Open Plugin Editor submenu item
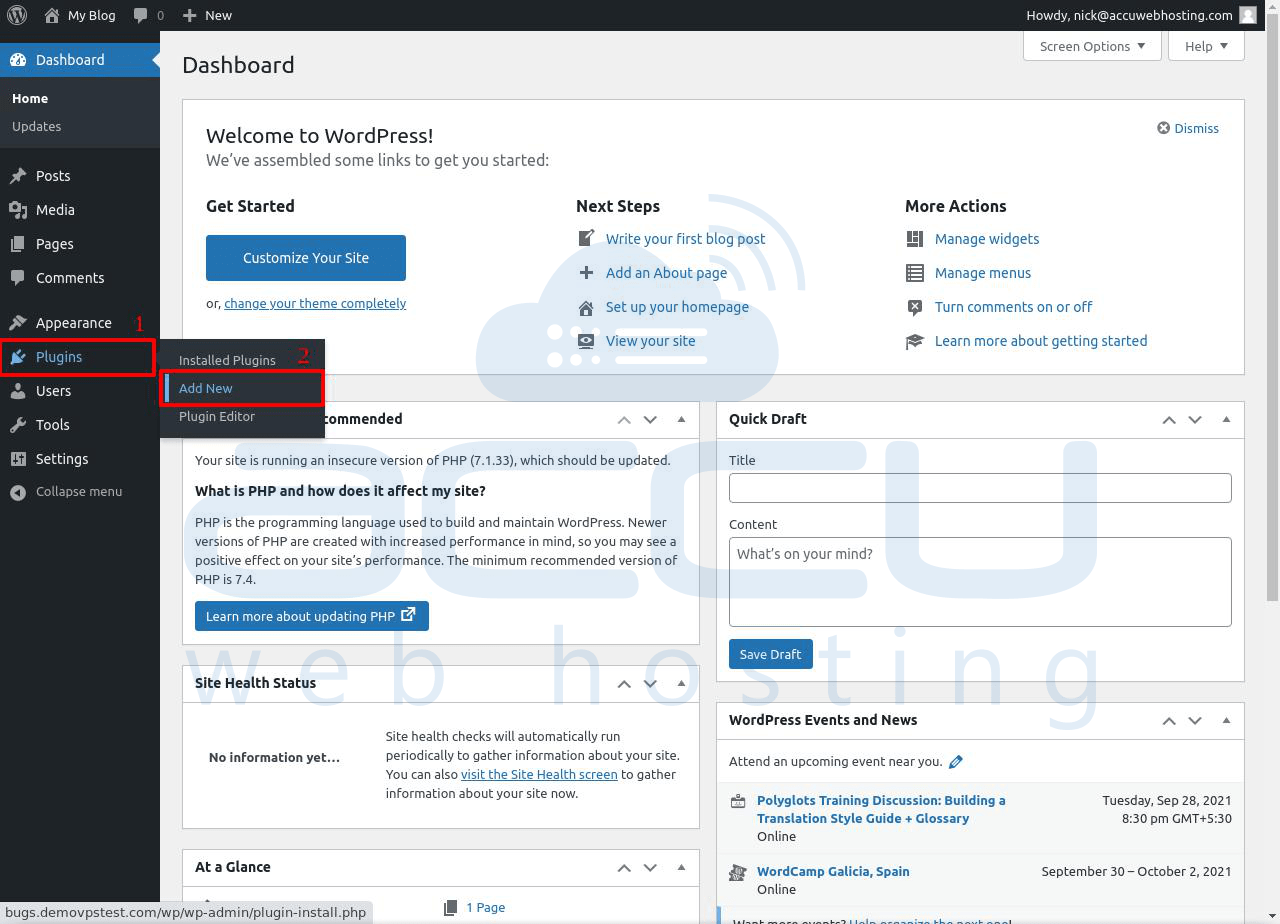Screen dimensions: 1280x924 (217, 416)
